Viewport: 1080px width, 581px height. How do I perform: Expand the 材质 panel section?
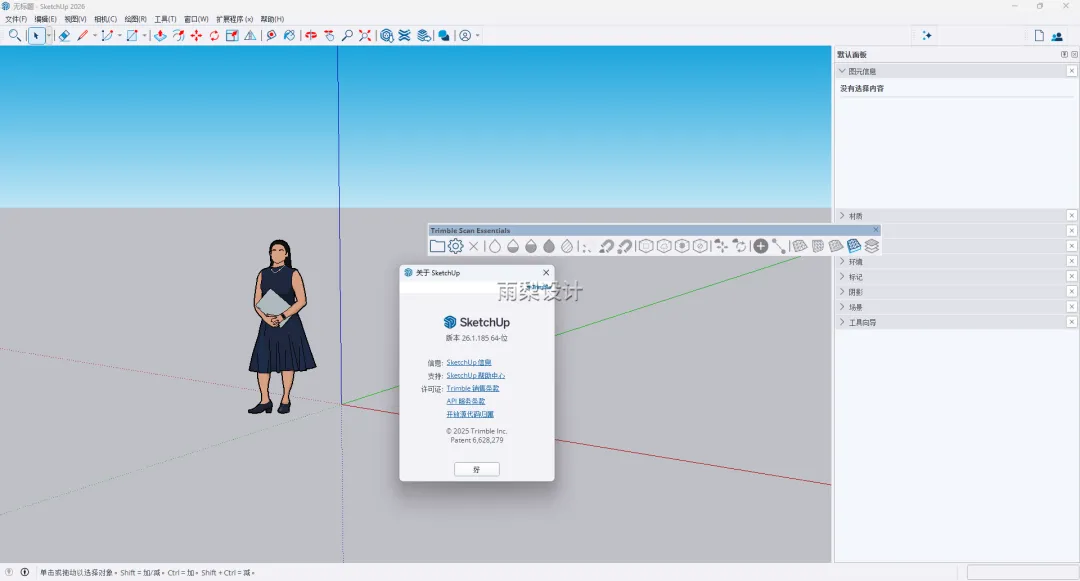tap(842, 216)
